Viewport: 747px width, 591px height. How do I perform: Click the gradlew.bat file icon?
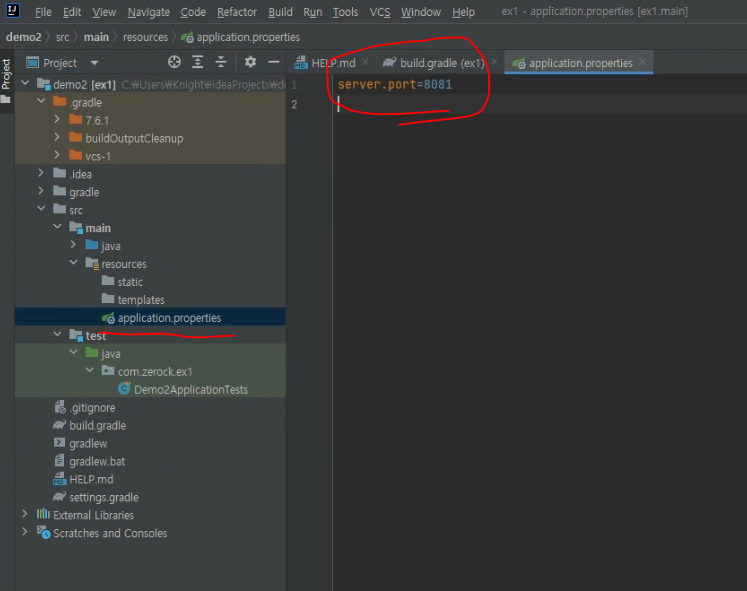(x=60, y=461)
